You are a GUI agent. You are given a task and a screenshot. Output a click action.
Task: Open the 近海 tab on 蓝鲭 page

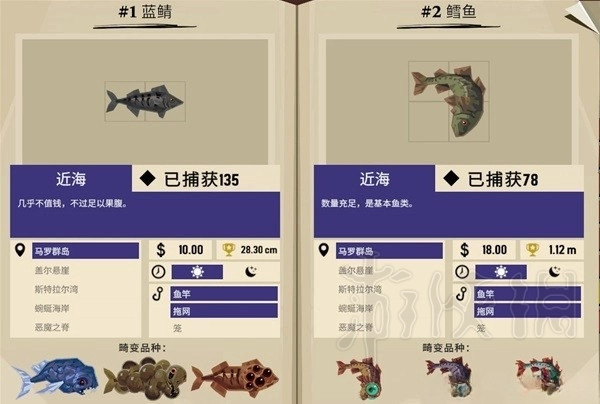point(71,179)
